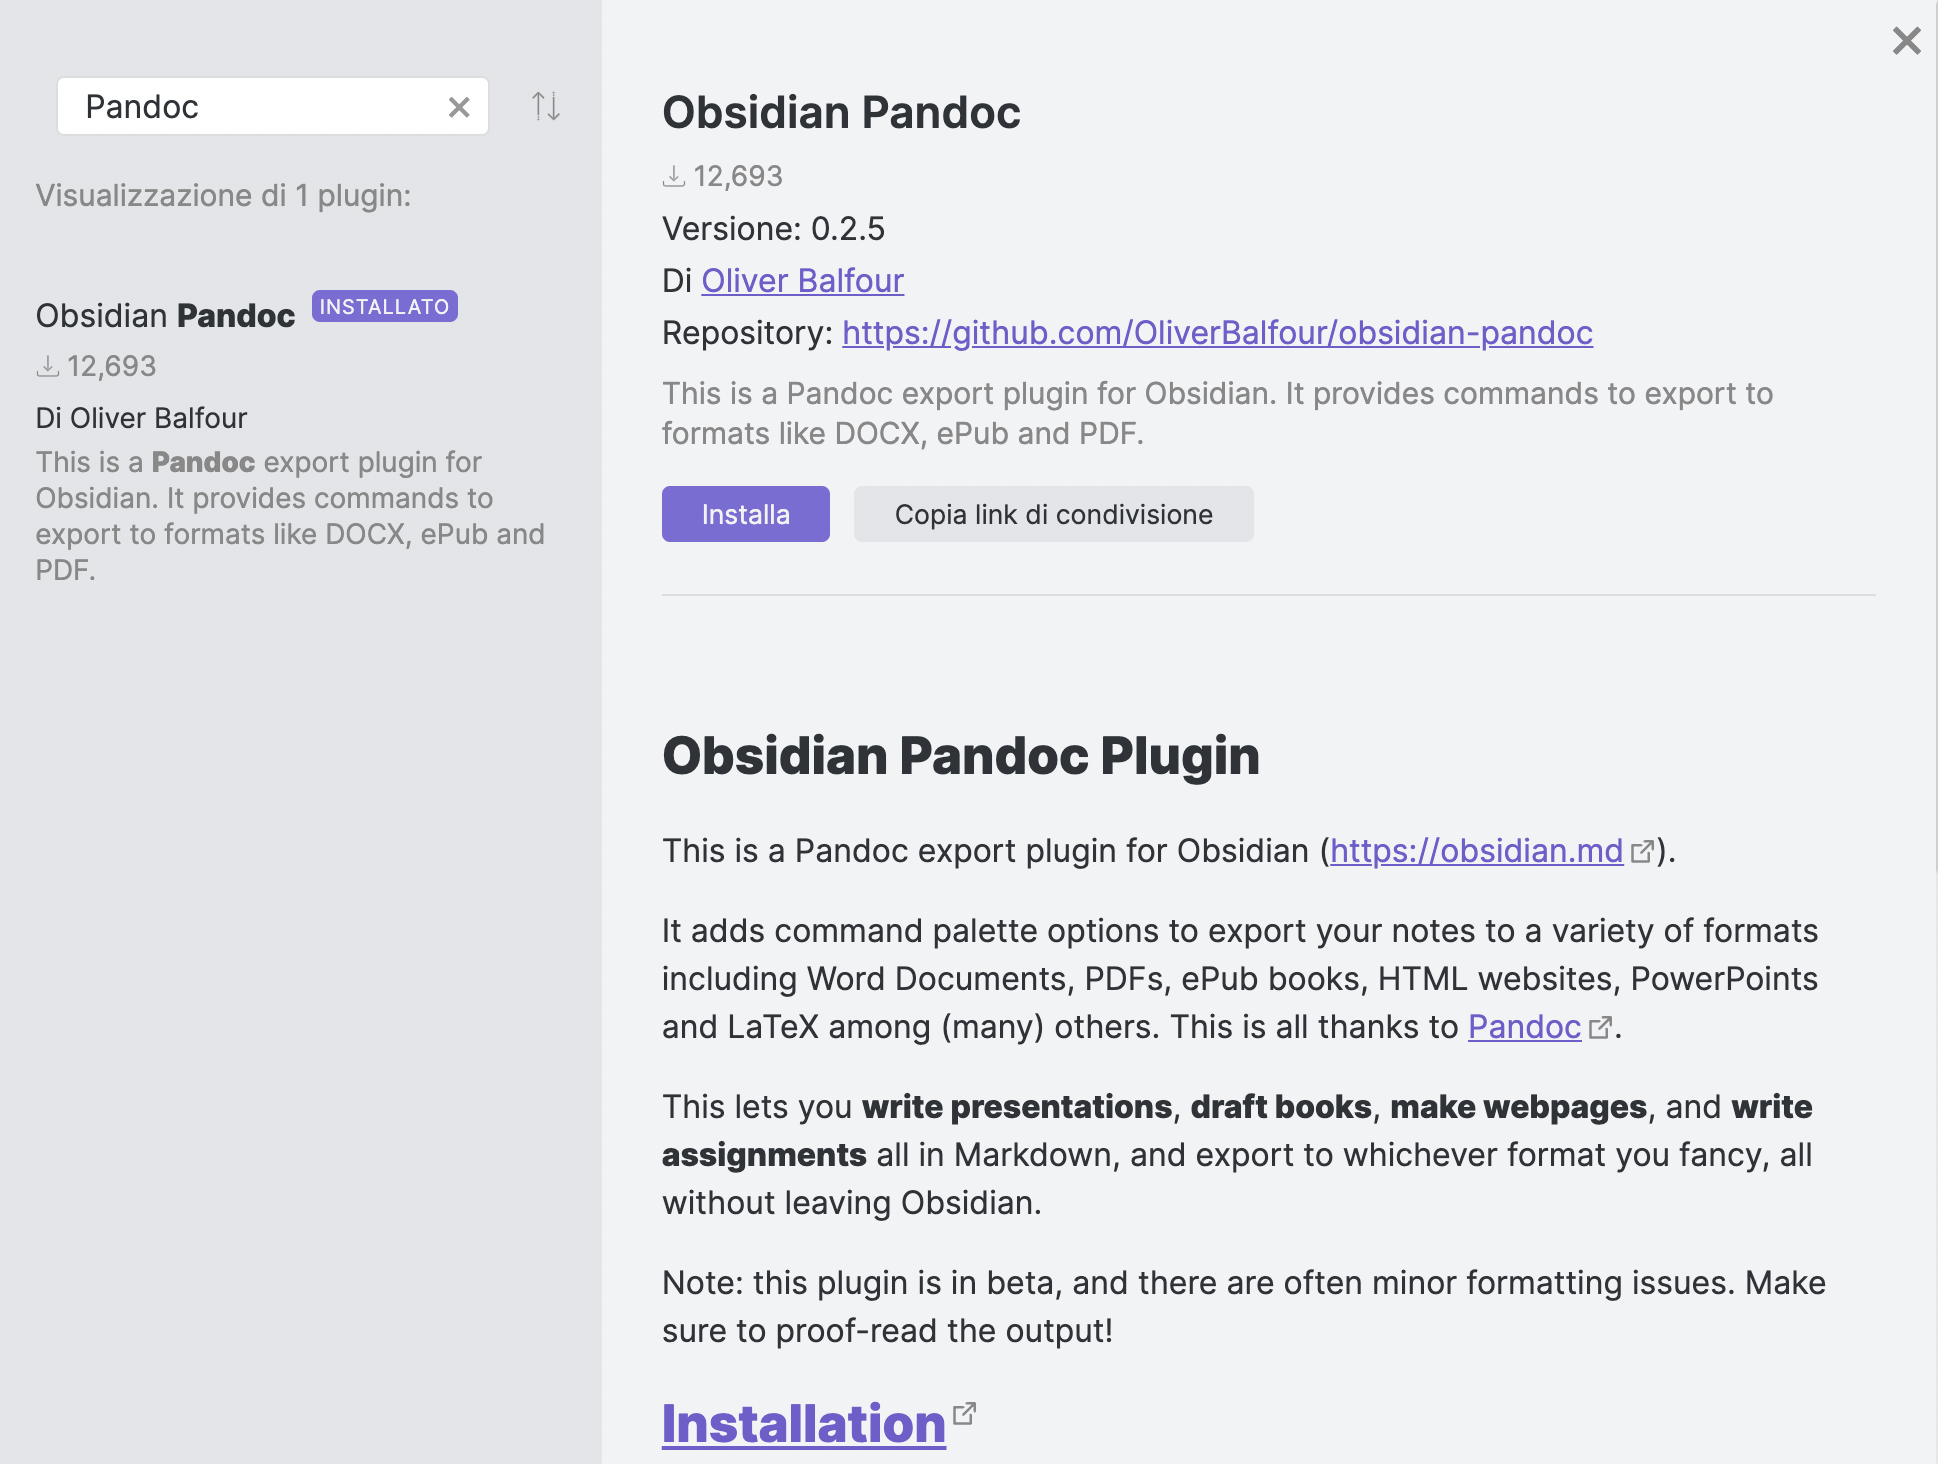
Task: Close the community plugins dialog
Action: click(x=1906, y=41)
